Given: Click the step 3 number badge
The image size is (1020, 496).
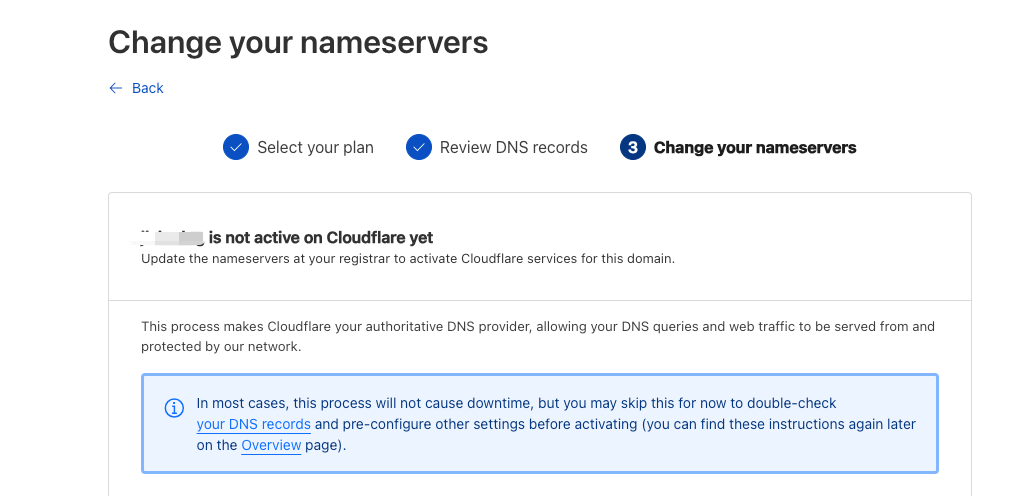Looking at the screenshot, I should 633,147.
